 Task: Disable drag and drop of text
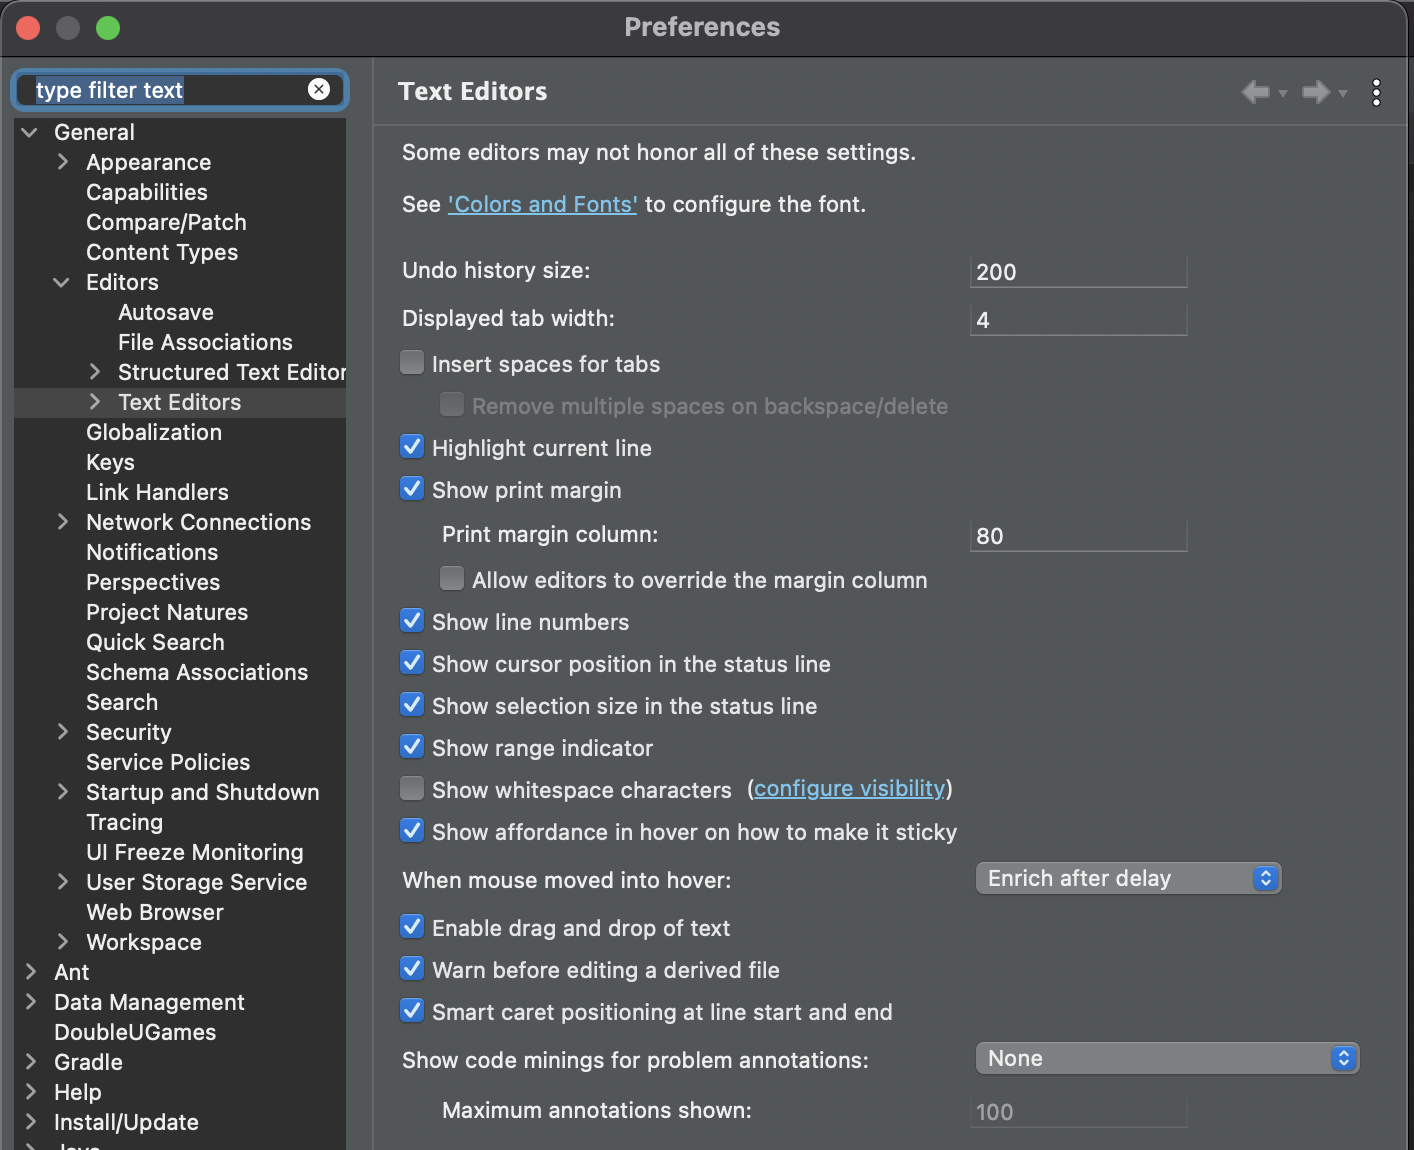[412, 926]
